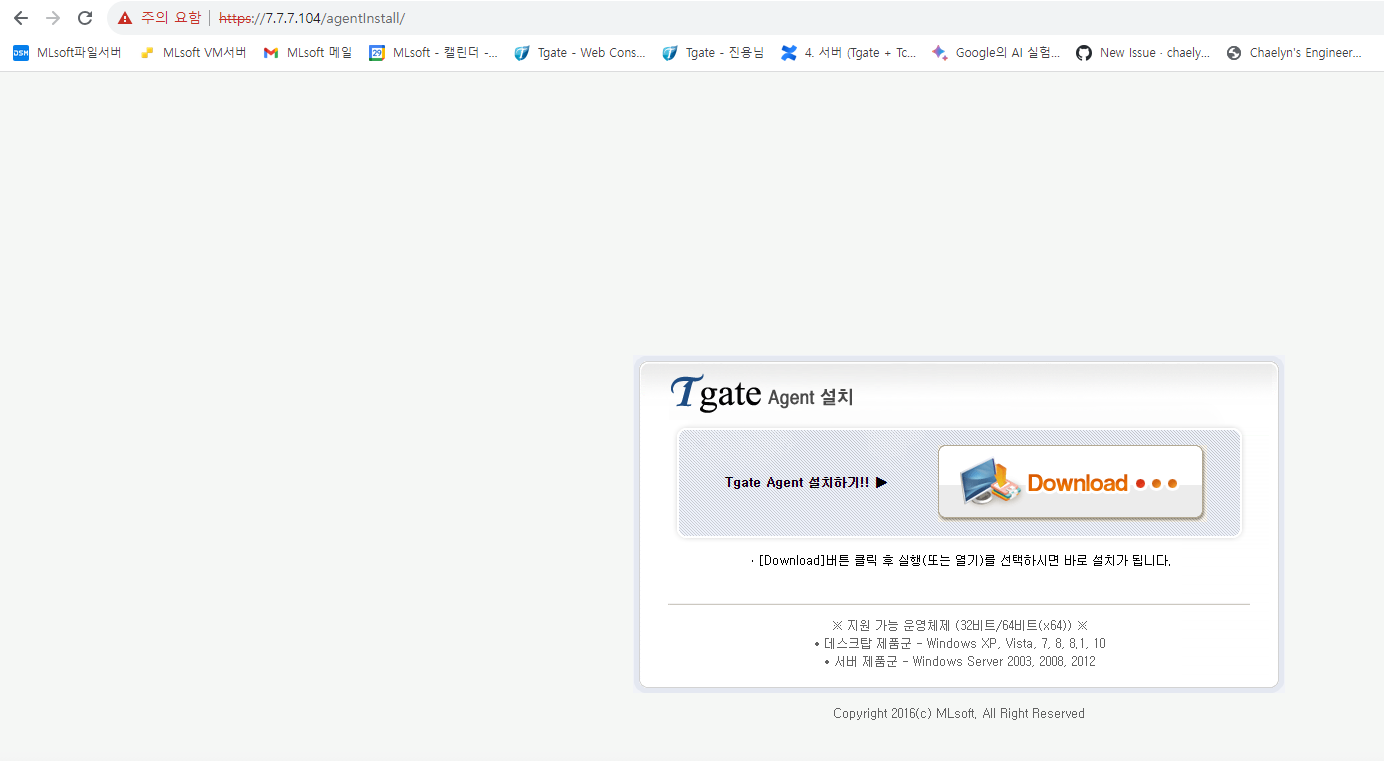Go forward to the next page
1384x761 pixels.
[x=53, y=18]
